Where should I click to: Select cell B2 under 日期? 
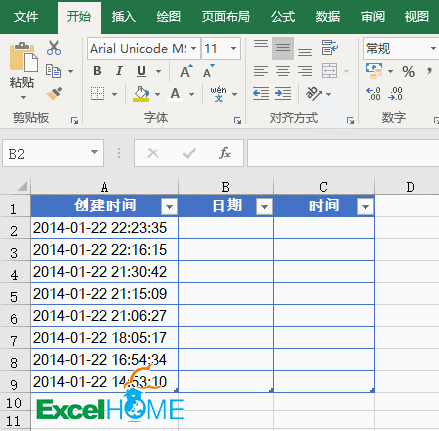[x=226, y=228]
